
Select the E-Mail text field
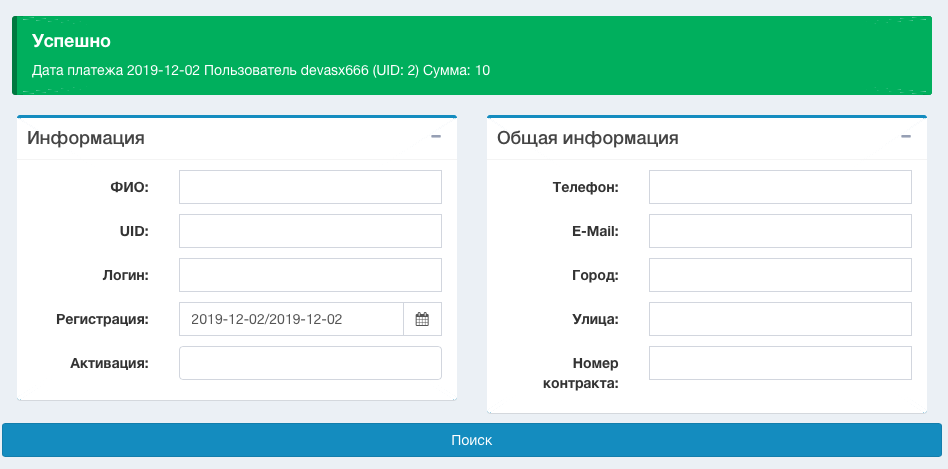pos(780,231)
